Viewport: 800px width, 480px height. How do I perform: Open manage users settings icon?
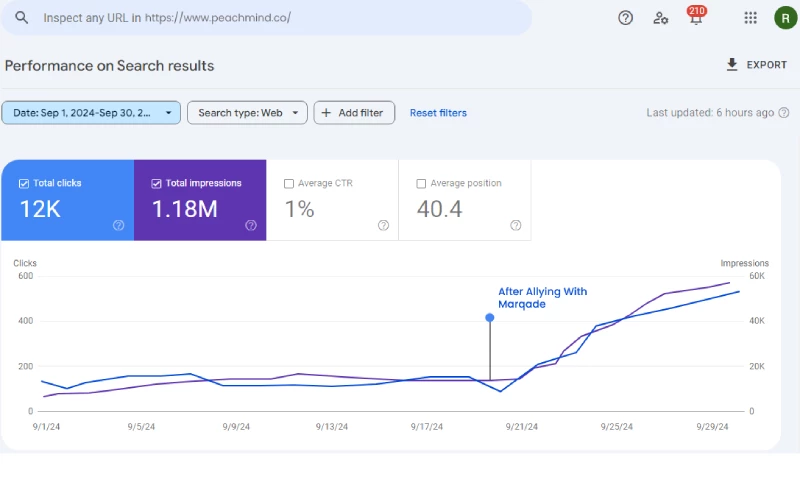click(x=660, y=18)
